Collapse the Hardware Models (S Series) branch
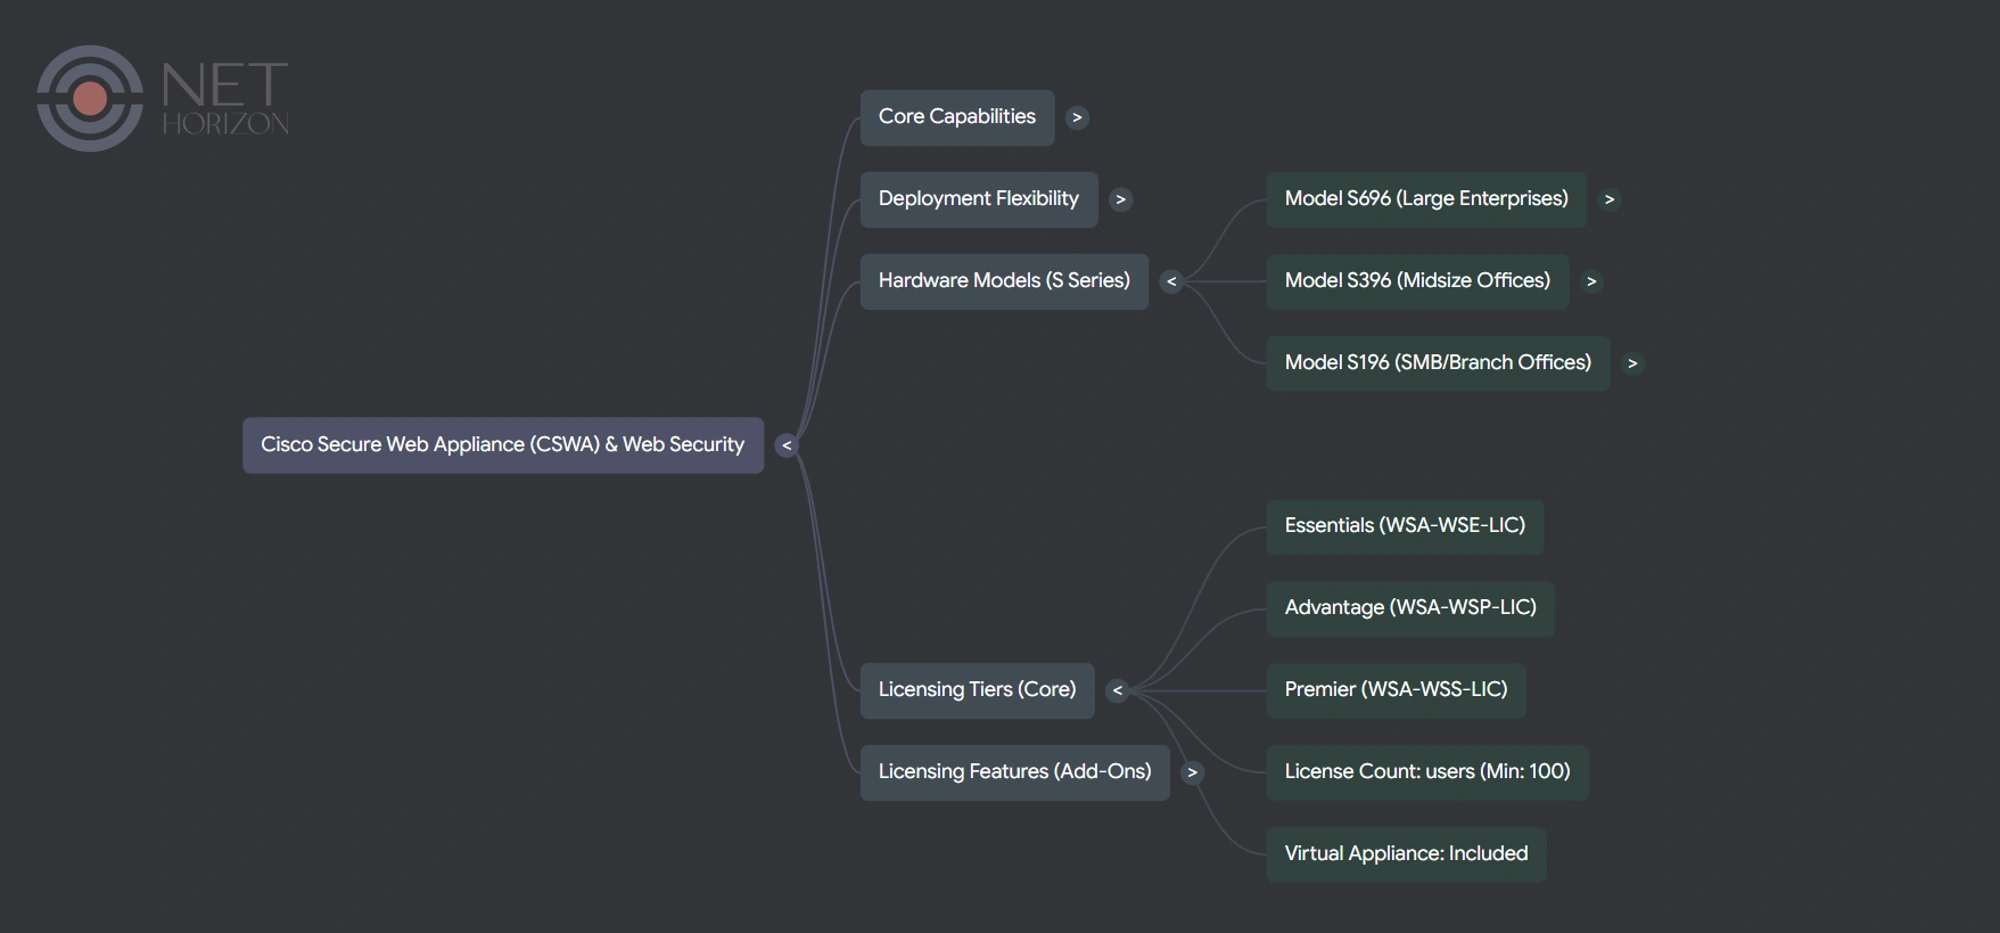The height and width of the screenshot is (933, 2000). point(1172,282)
